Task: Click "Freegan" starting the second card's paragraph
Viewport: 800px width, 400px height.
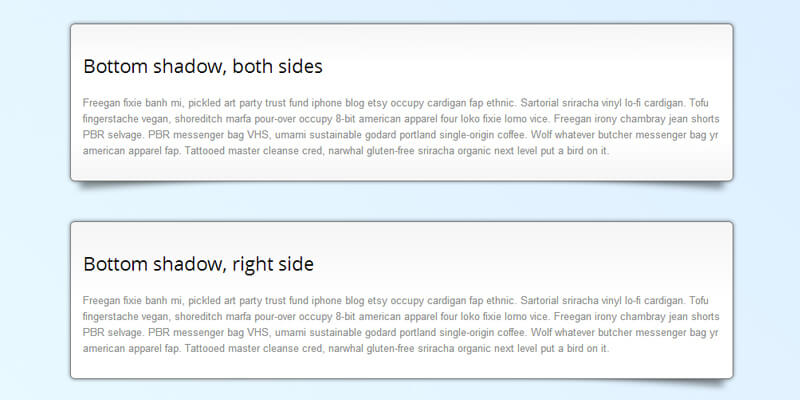Action: pyautogui.click(x=103, y=300)
